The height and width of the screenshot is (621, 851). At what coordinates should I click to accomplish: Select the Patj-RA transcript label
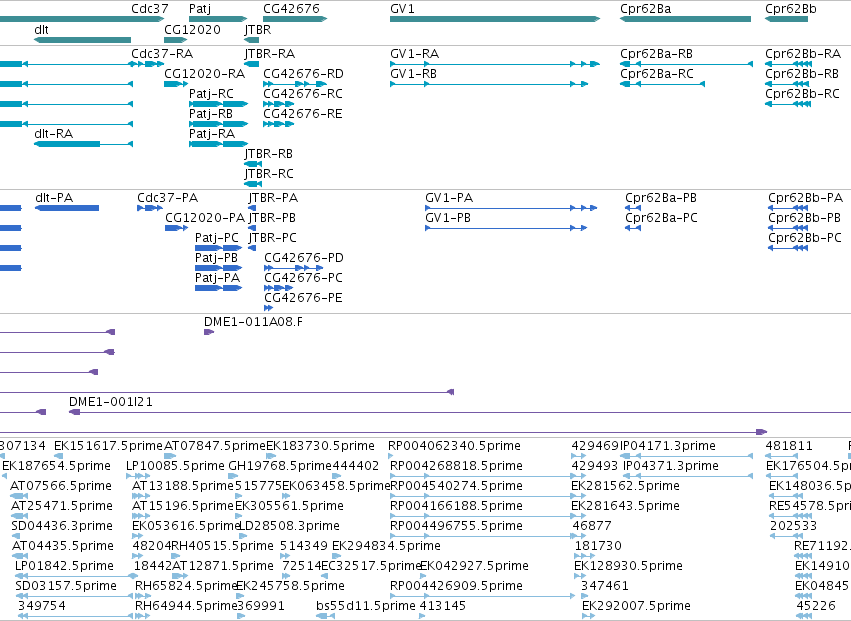pyautogui.click(x=212, y=134)
